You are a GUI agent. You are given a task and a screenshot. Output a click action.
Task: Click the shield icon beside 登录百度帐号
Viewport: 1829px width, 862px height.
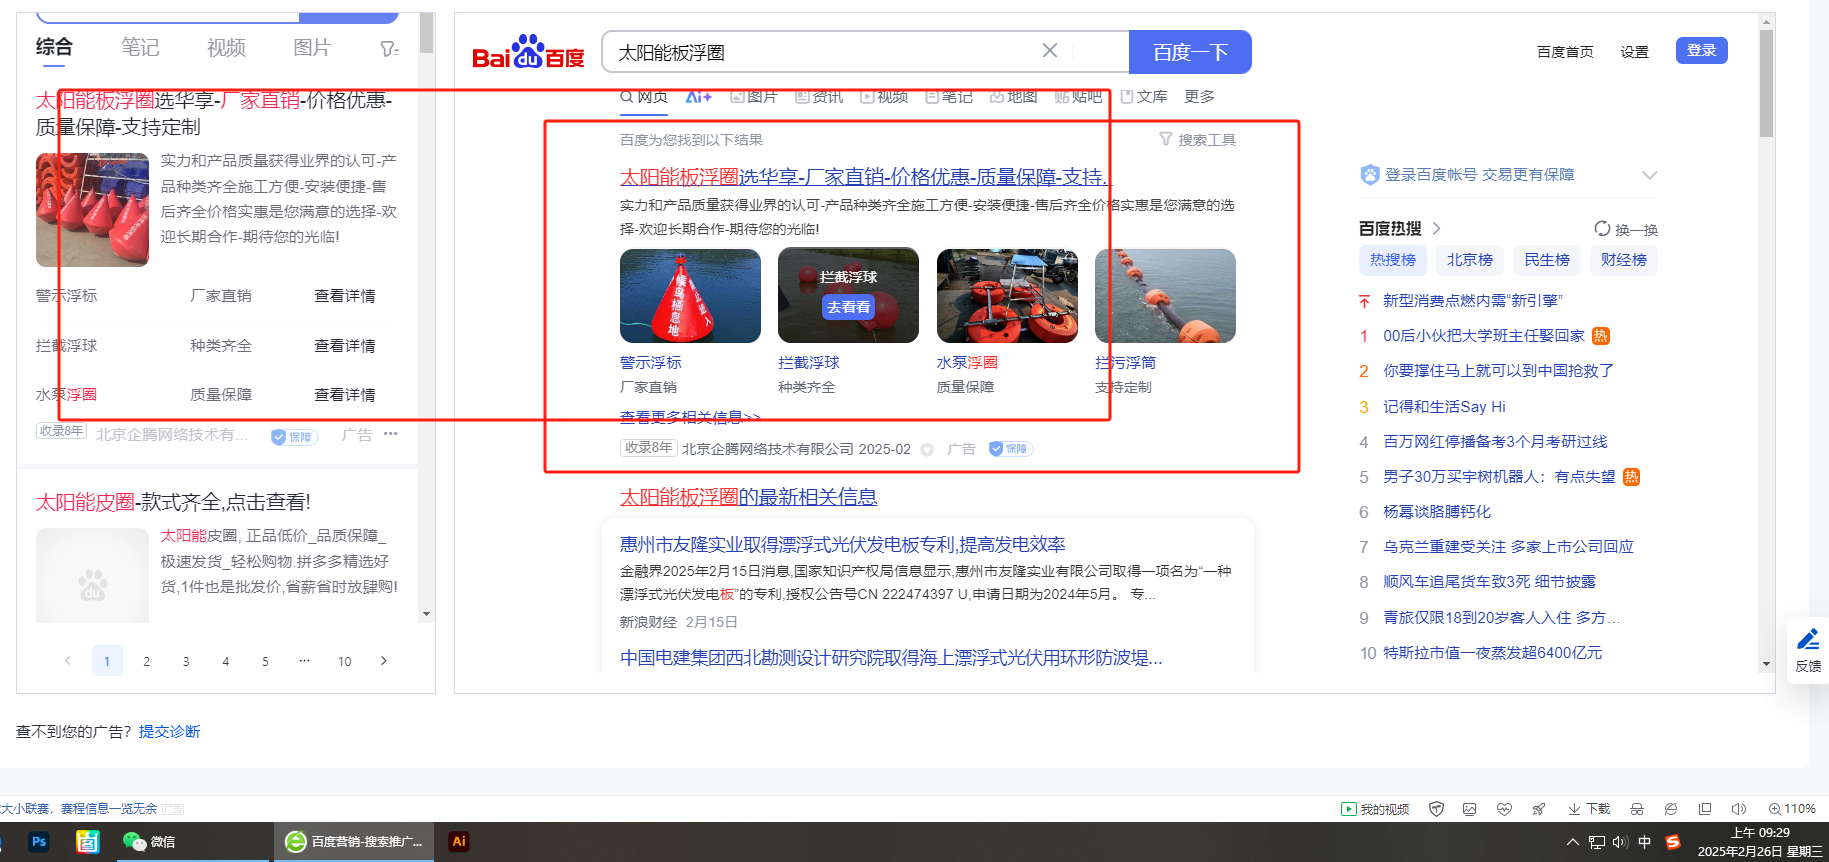(x=1369, y=175)
